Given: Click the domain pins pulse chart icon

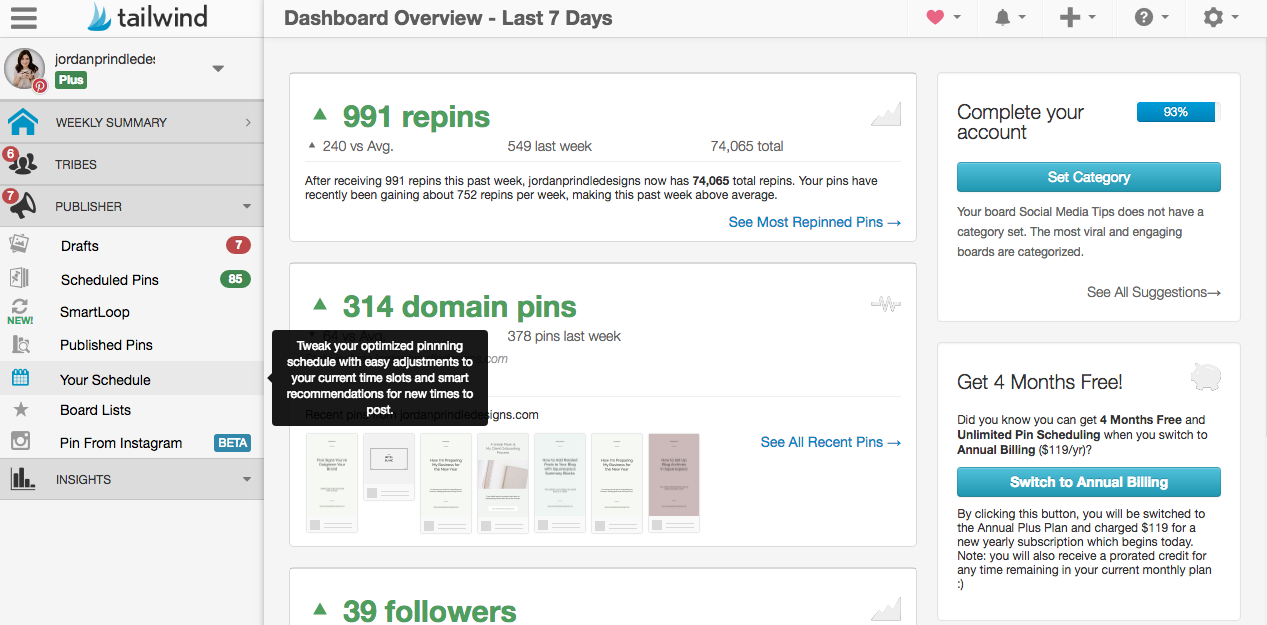Looking at the screenshot, I should [886, 304].
